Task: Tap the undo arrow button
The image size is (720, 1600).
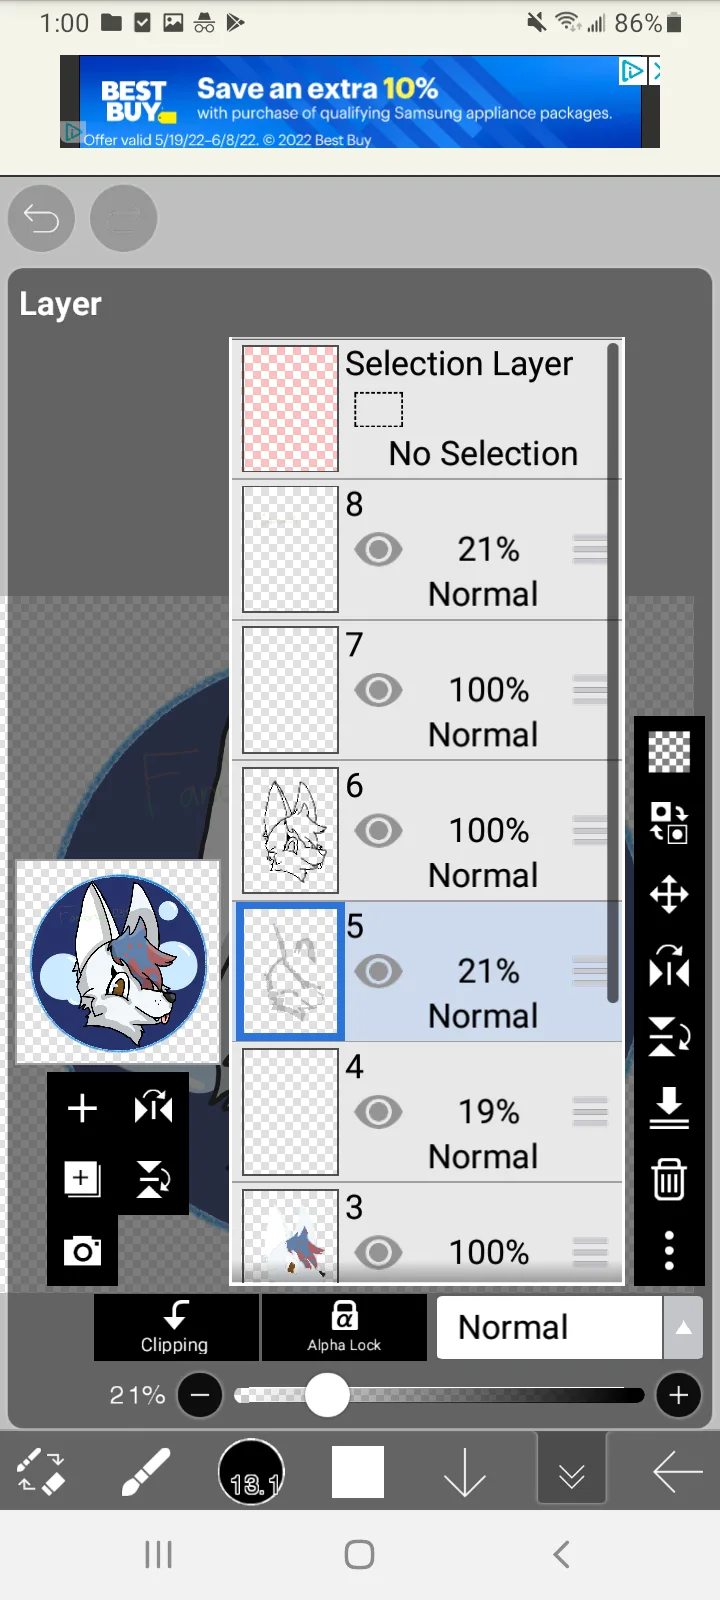Action: [41, 218]
